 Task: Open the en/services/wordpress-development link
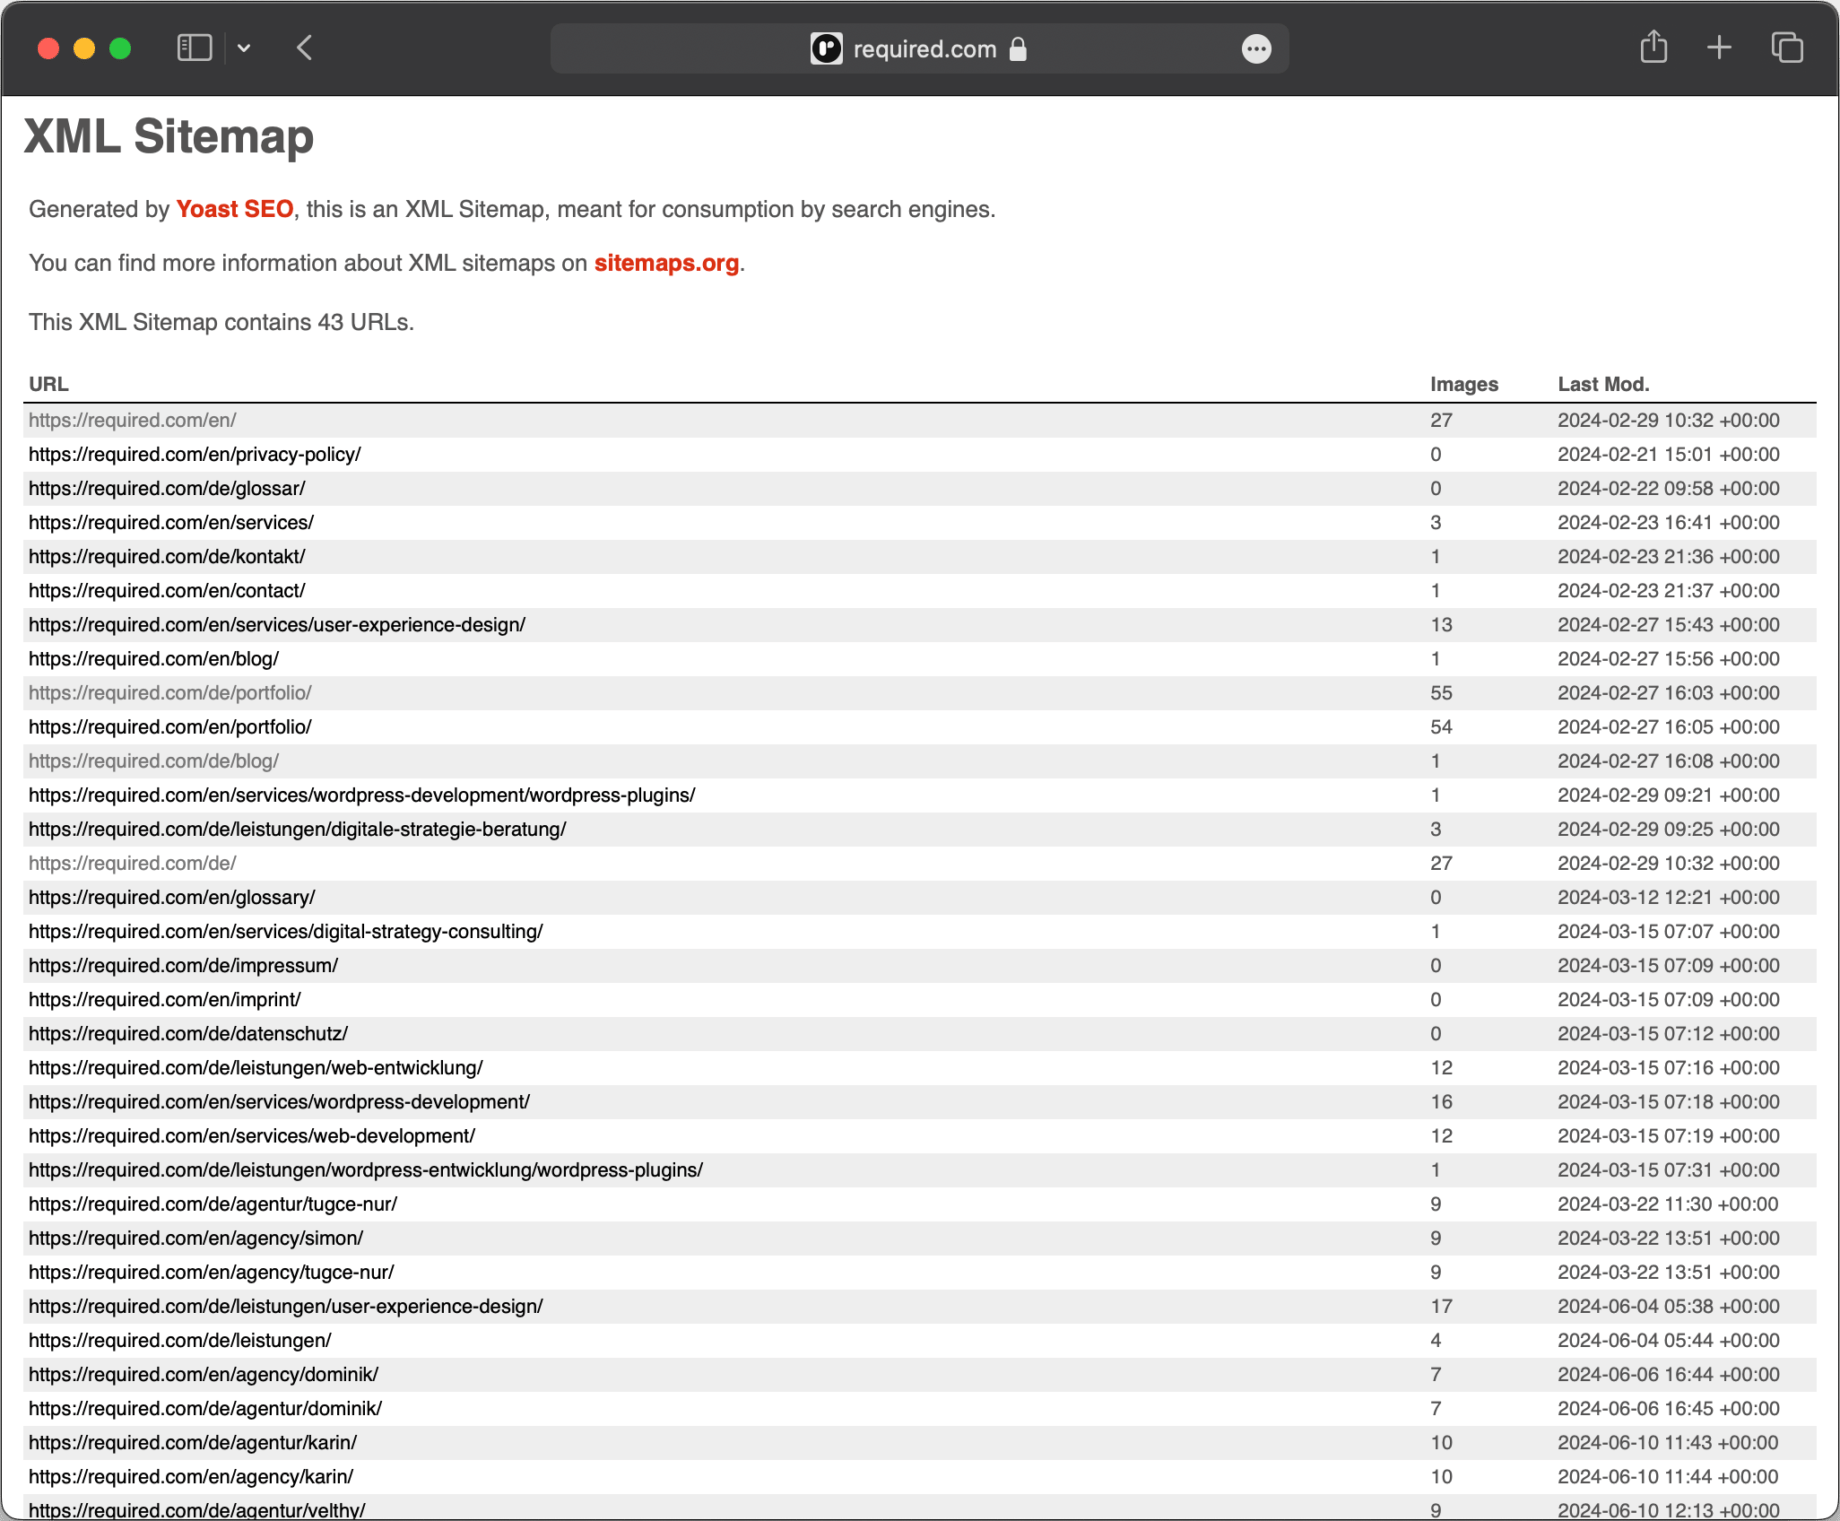coord(278,1101)
